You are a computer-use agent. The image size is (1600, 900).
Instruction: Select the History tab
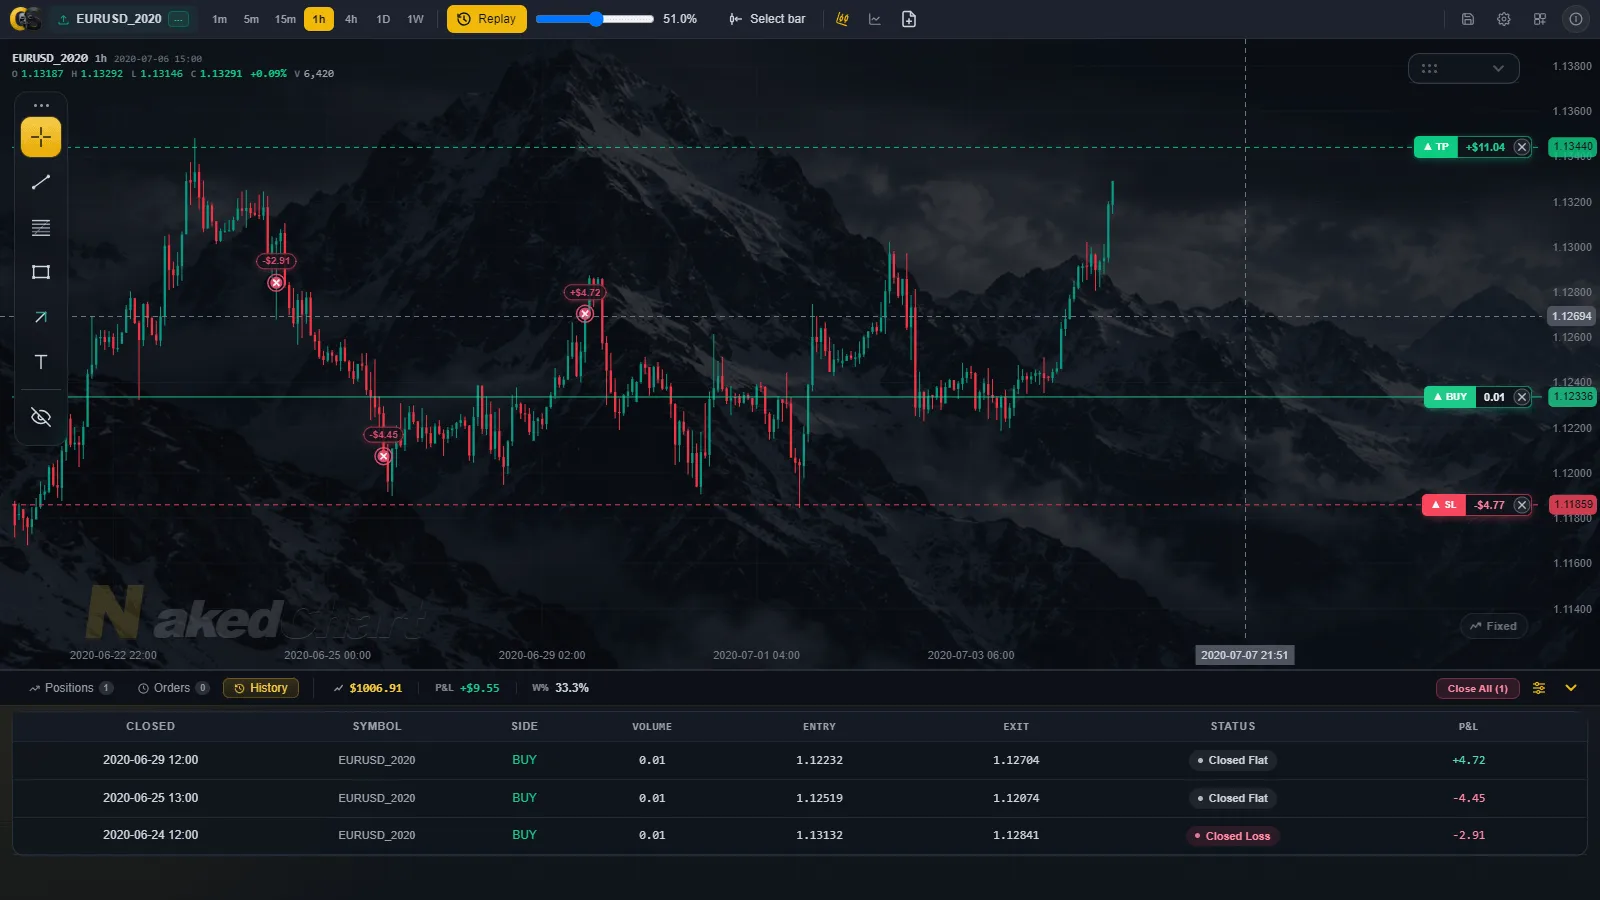point(261,688)
